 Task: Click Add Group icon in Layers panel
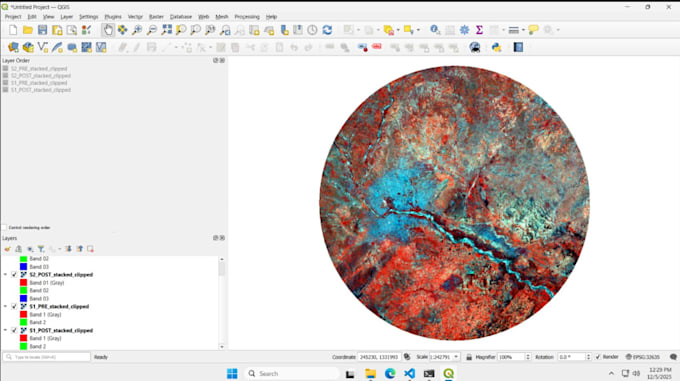[x=19, y=249]
